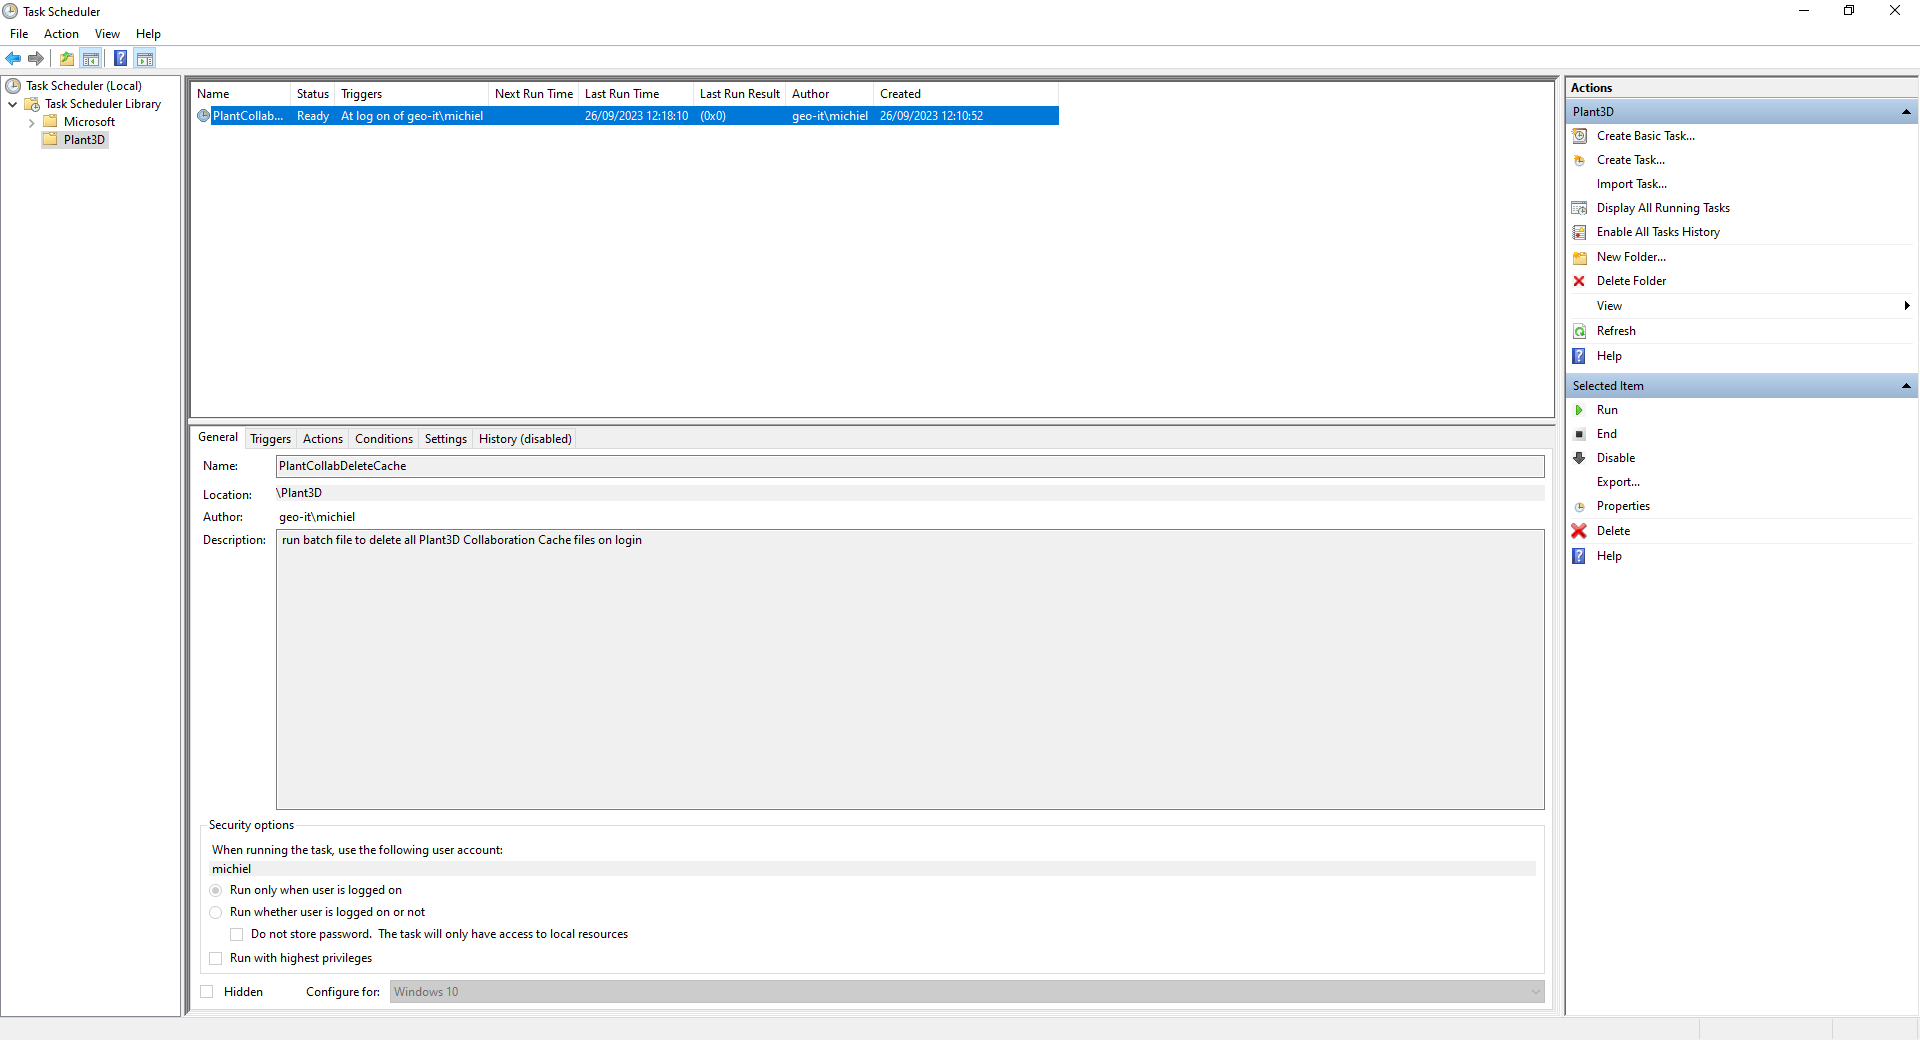The width and height of the screenshot is (1920, 1040).
Task: Open the View menu
Action: pyautogui.click(x=107, y=34)
